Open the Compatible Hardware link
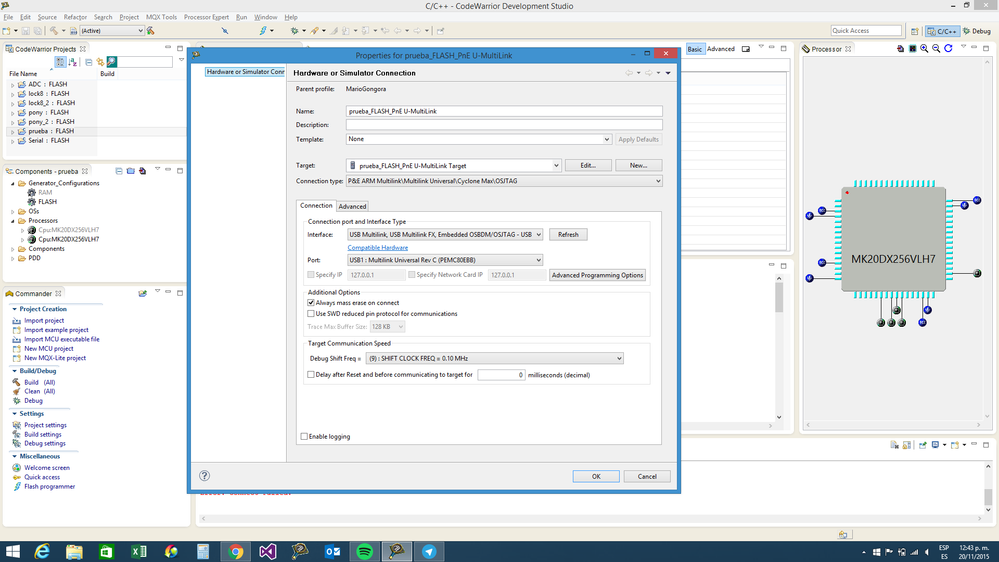The image size is (999, 562). 377,247
